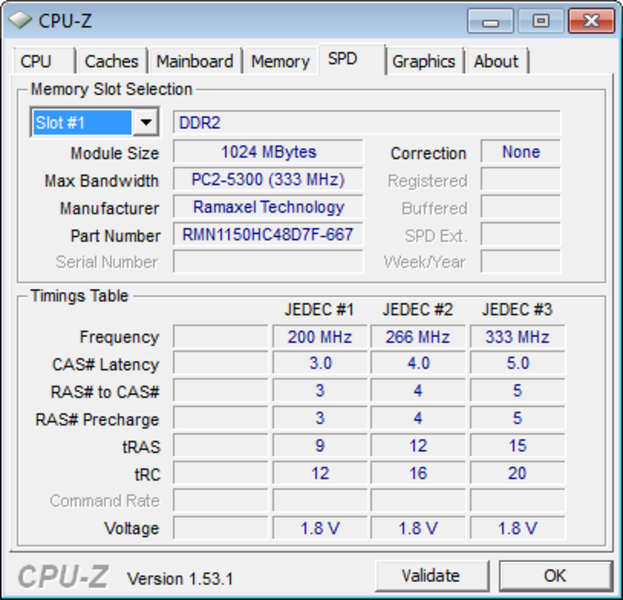Expand the Slot #1 dropdown arrow
Viewport: 623px width, 600px height.
pyautogui.click(x=146, y=122)
